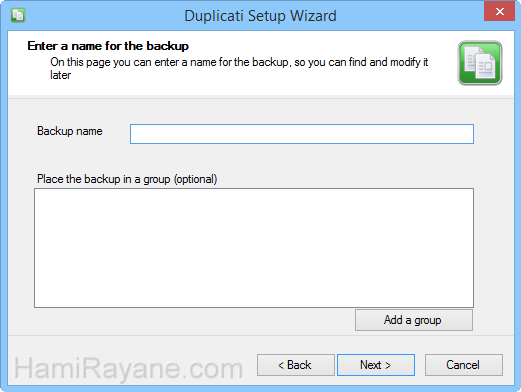Viewport: 521px width, 392px height.
Task: Click 'Place the backup in a group (optional)' label
Action: tap(127, 179)
